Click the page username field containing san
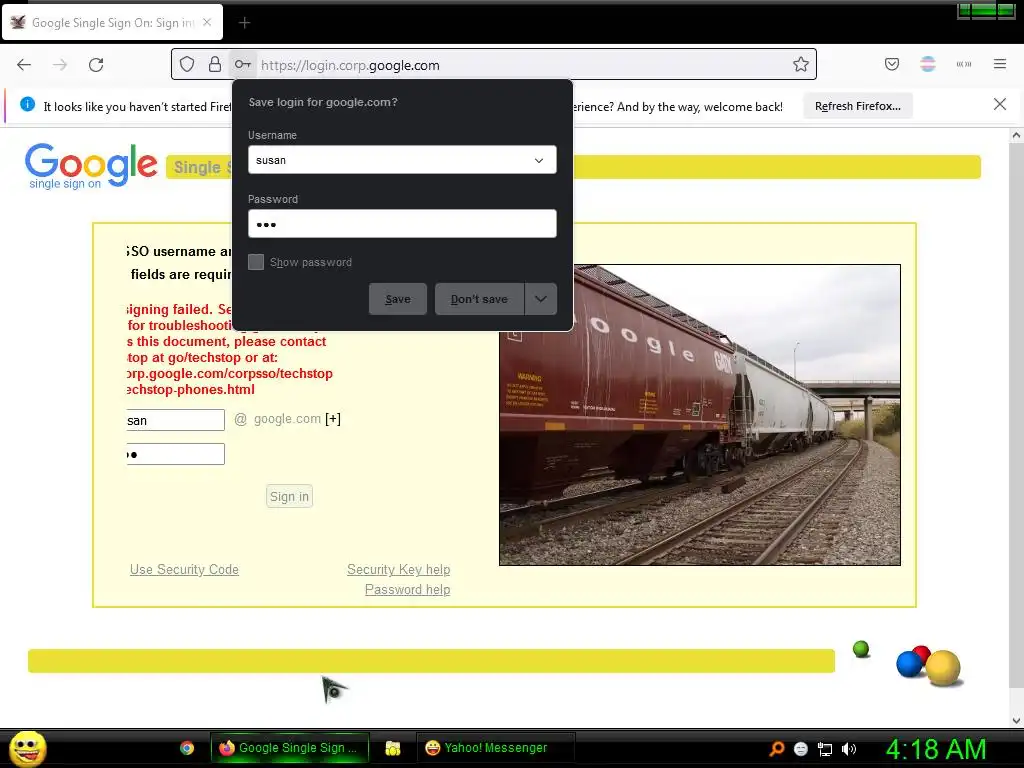Viewport: 1024px width, 768px height. [x=176, y=420]
